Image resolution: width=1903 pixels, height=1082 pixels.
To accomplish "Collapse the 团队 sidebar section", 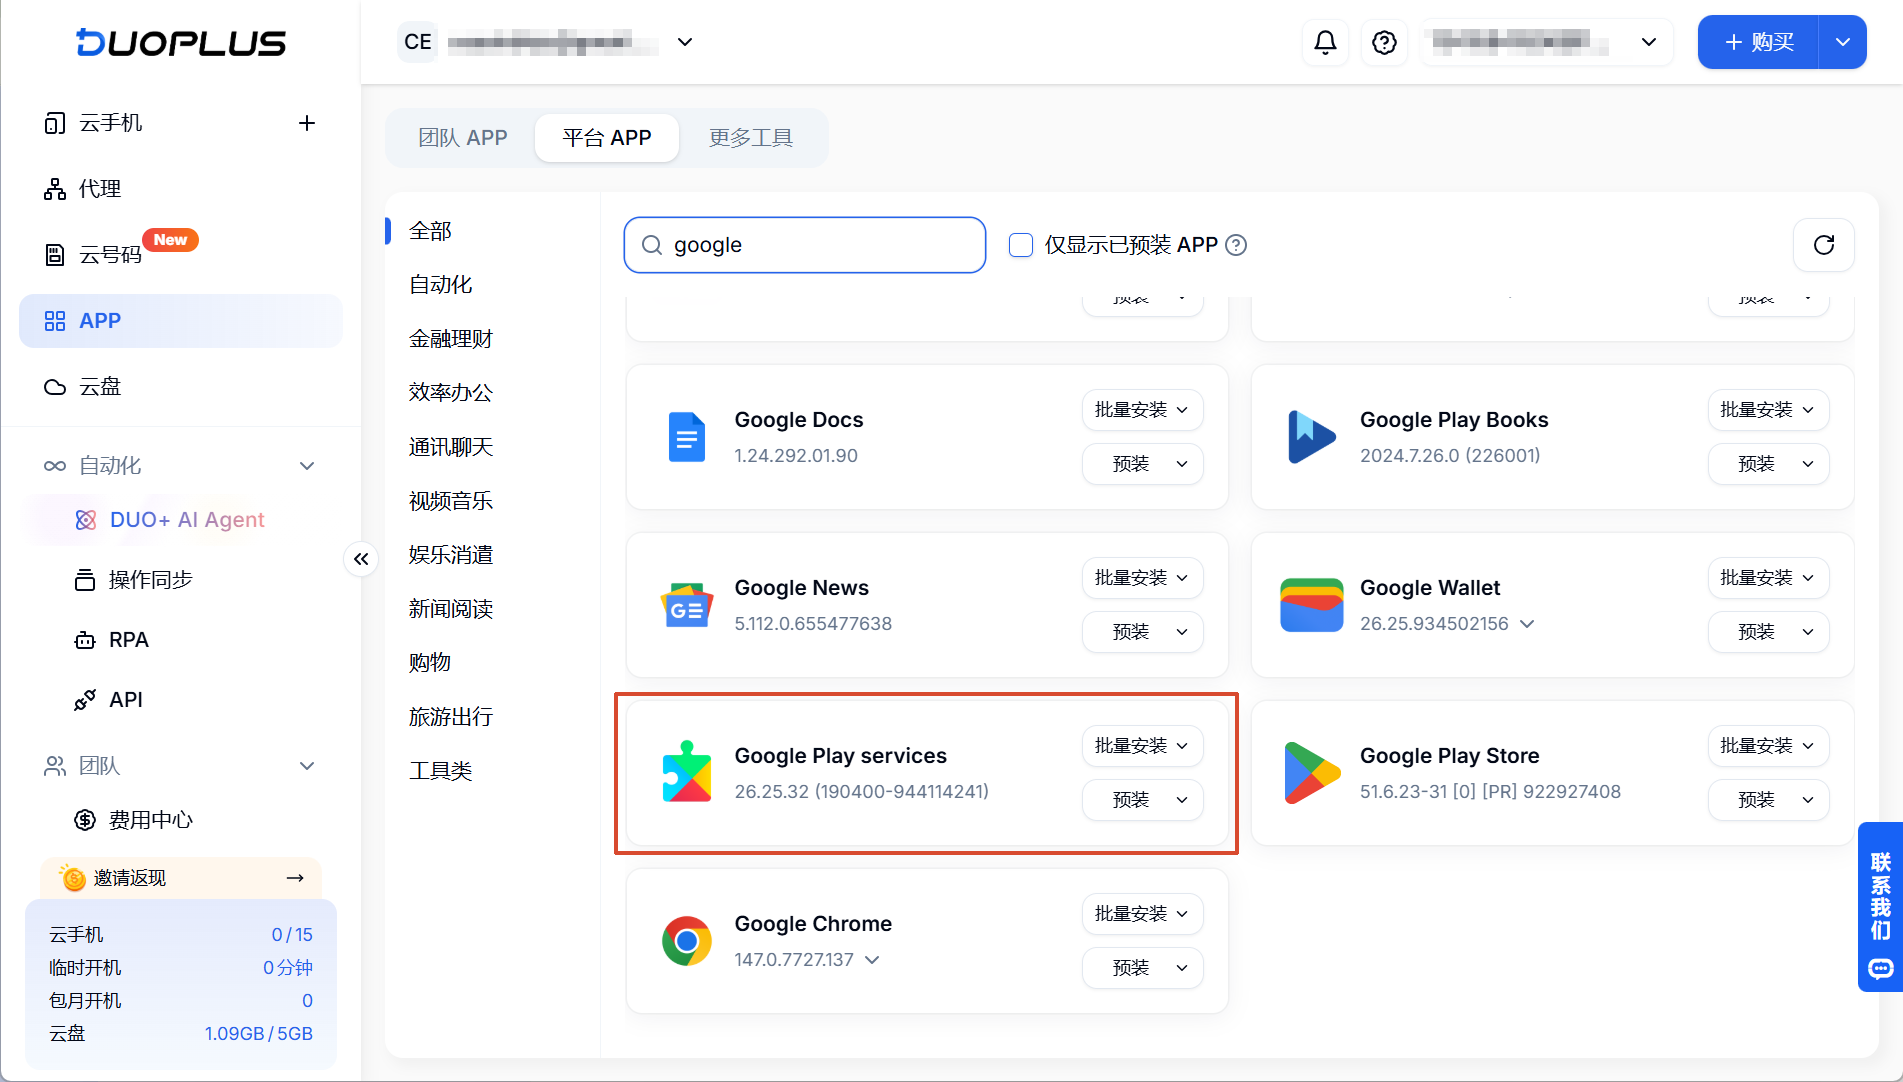I will [x=307, y=766].
